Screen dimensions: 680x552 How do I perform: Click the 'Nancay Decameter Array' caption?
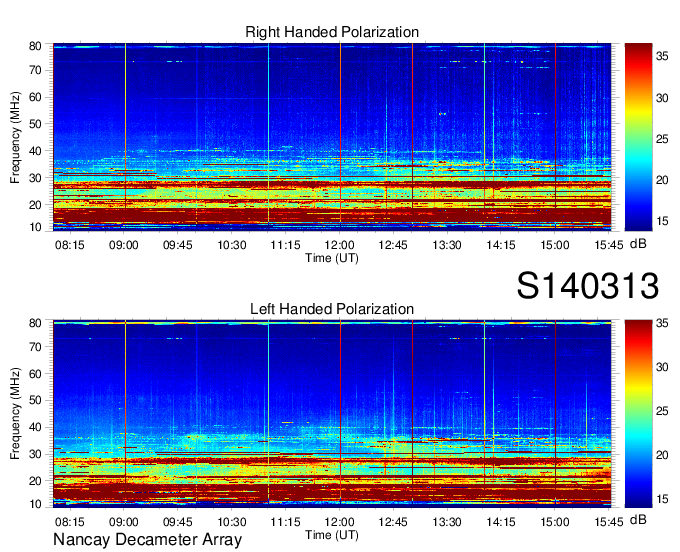point(147,539)
